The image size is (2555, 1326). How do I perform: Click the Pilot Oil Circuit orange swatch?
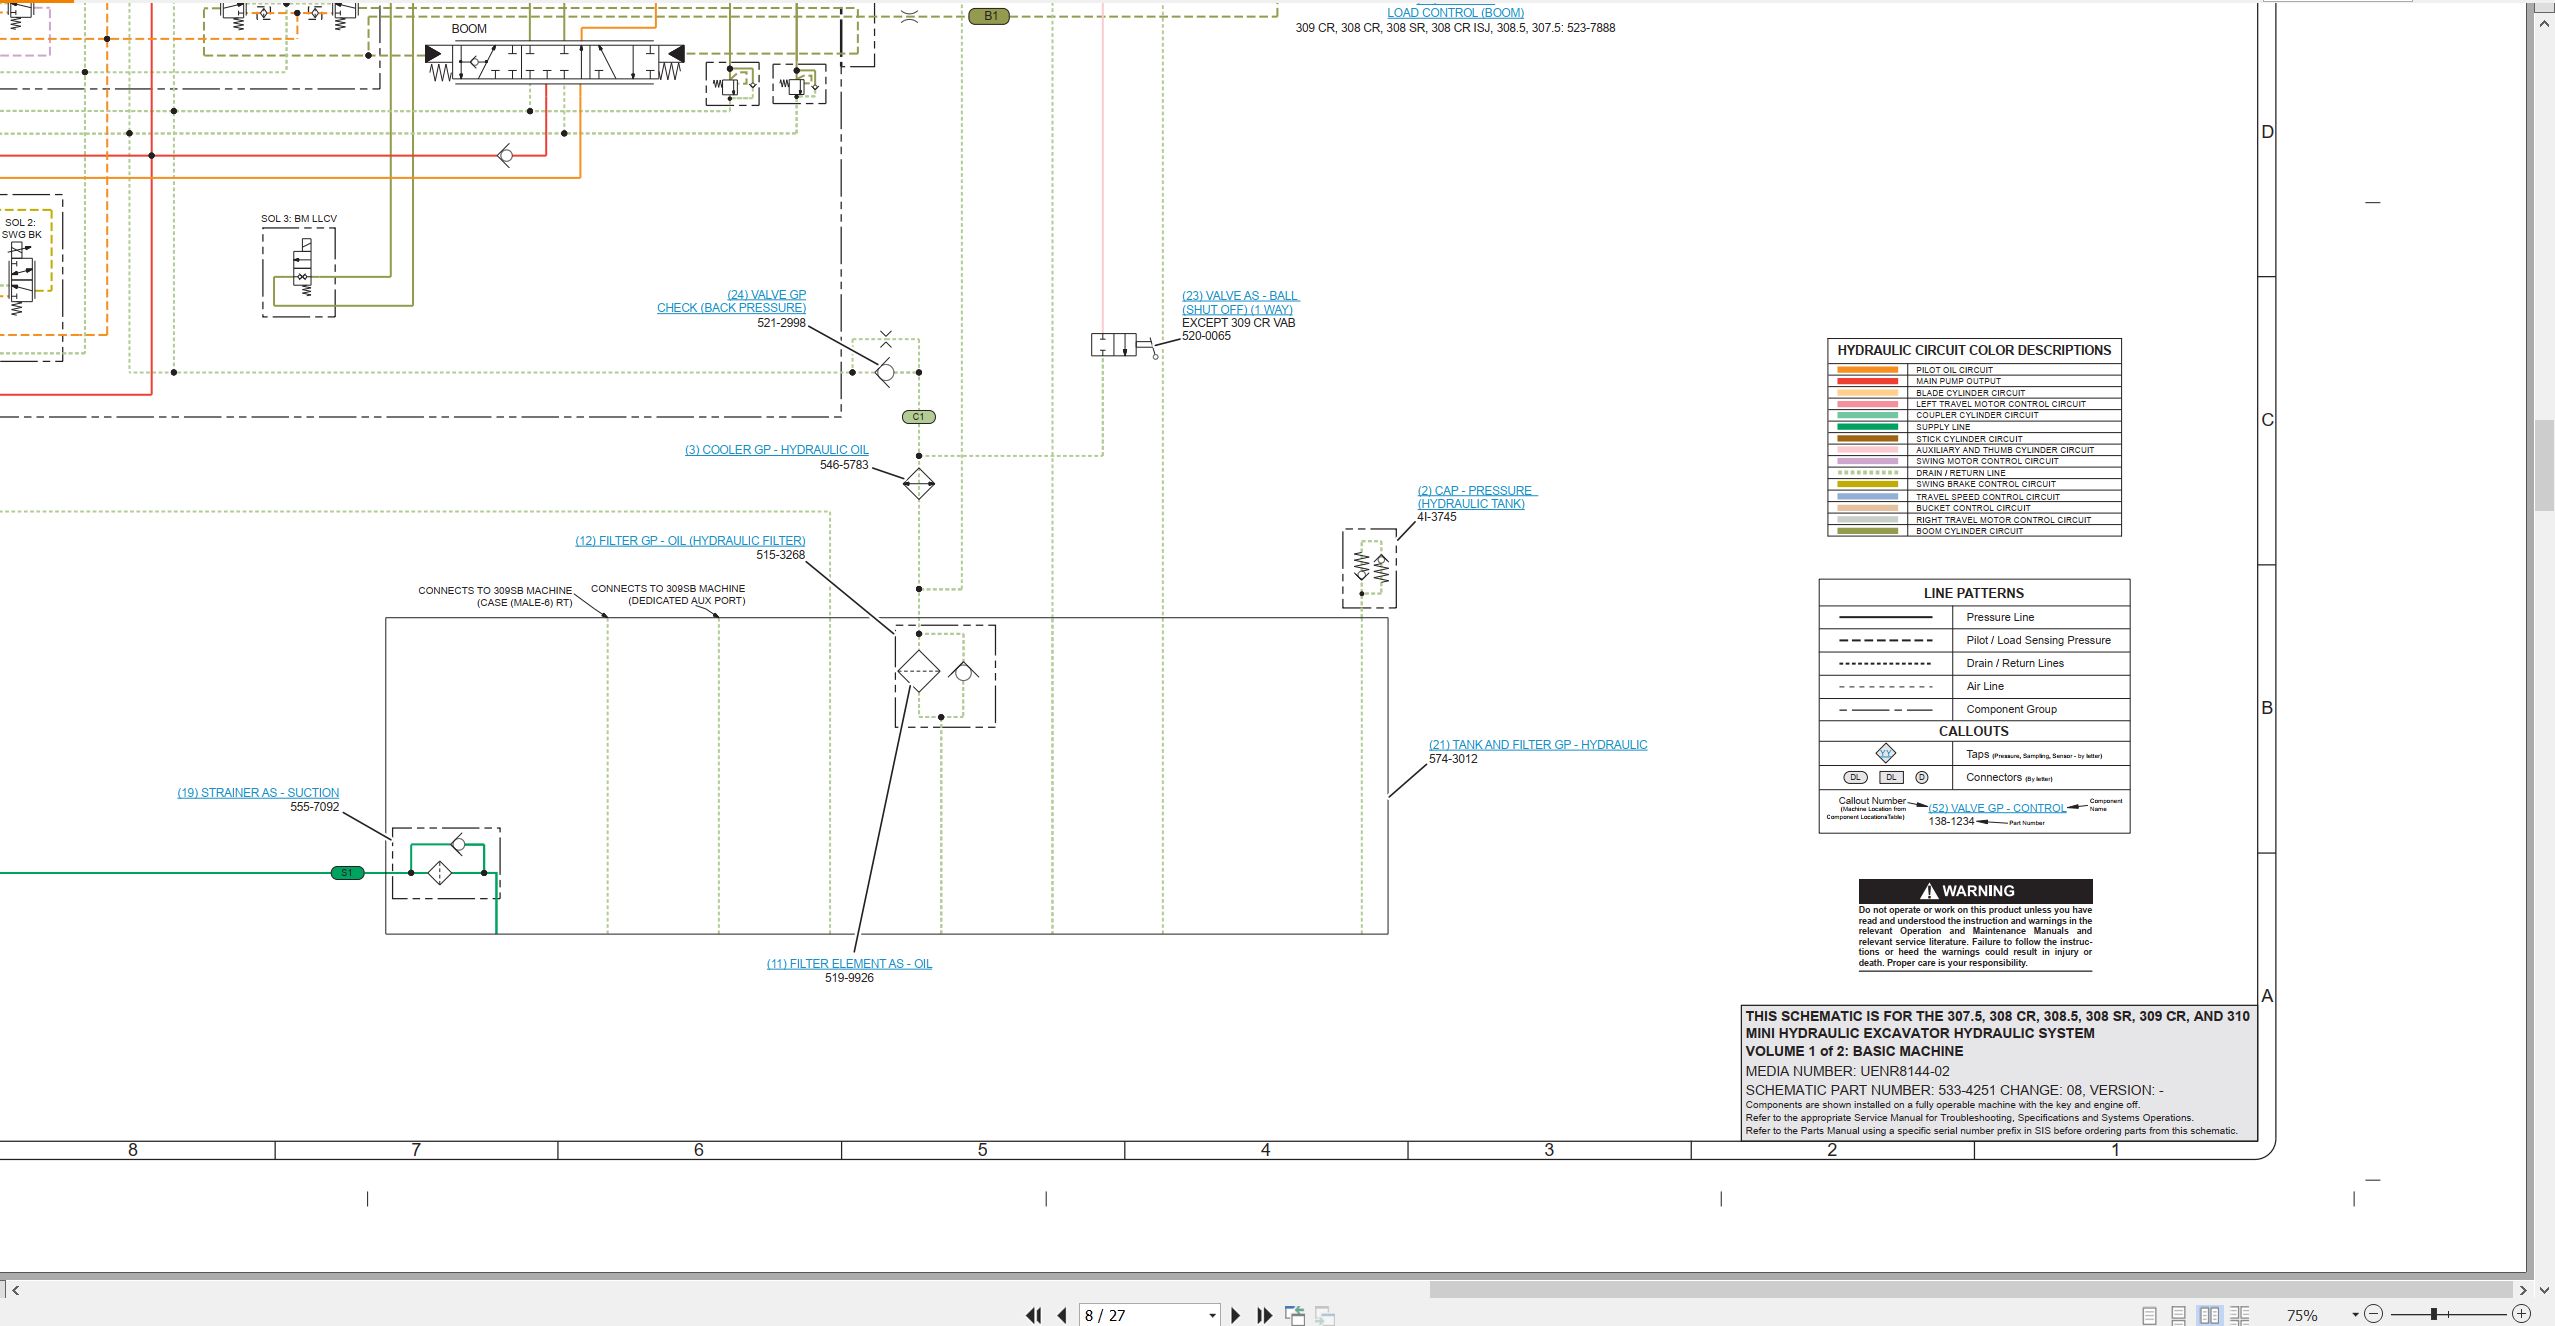pos(1867,370)
